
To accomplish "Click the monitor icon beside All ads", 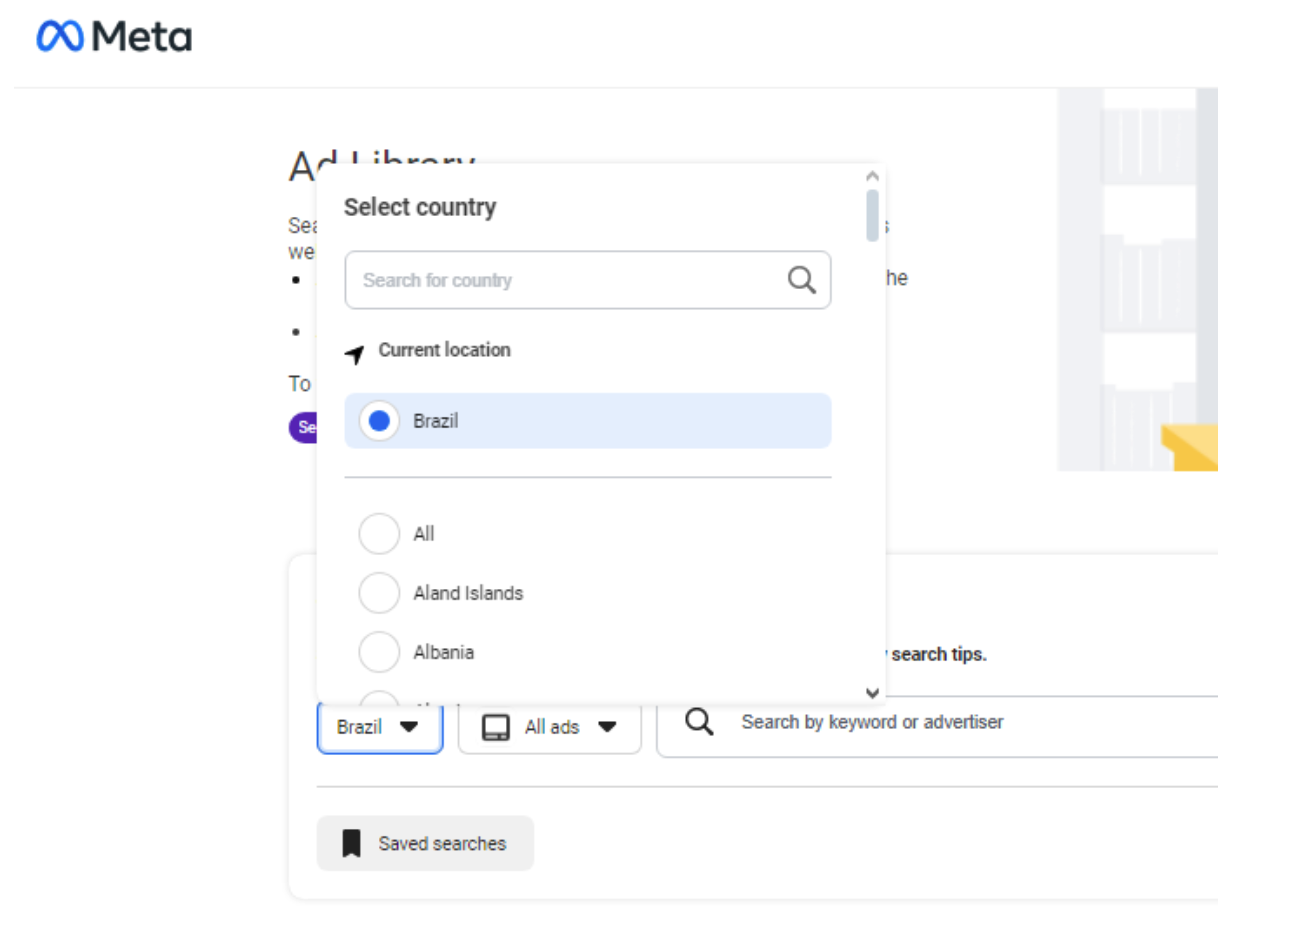I will point(496,727).
